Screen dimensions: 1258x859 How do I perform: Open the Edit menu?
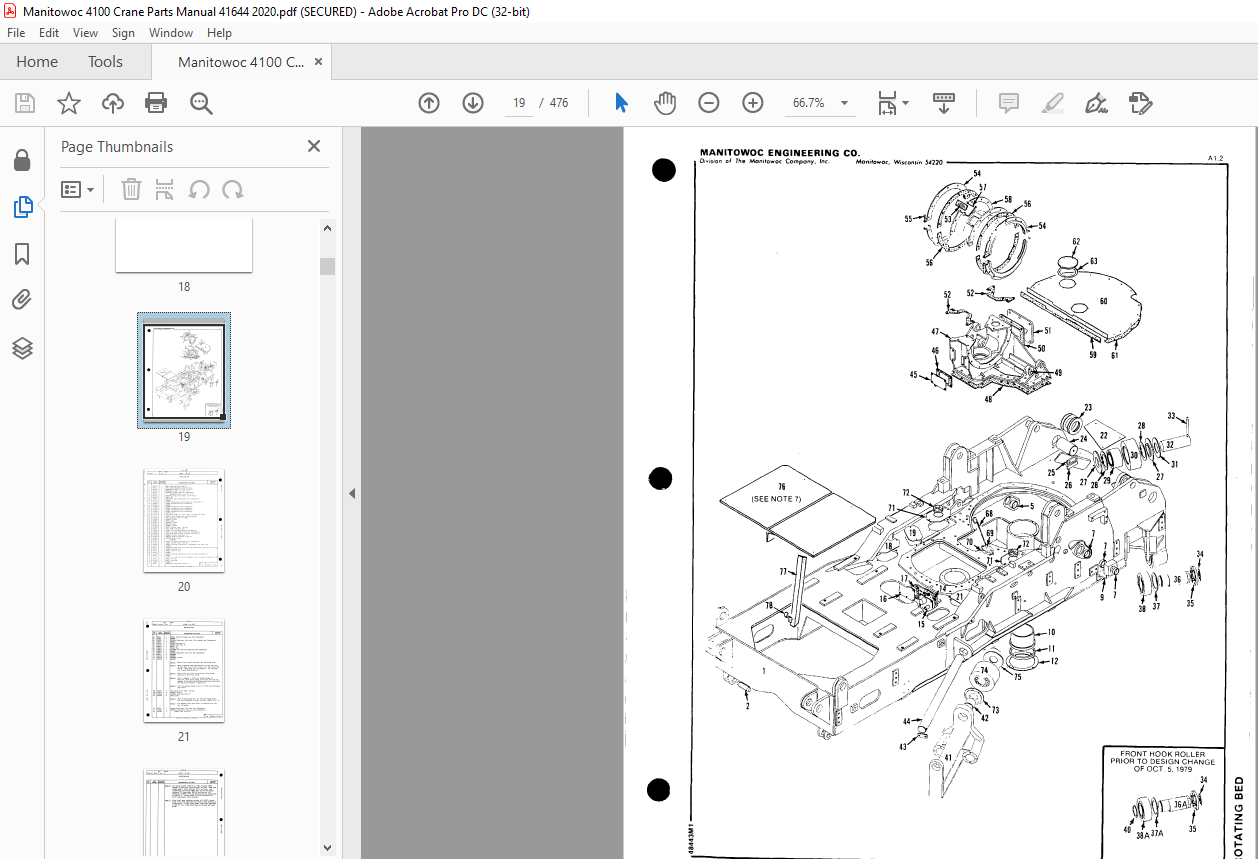pyautogui.click(x=49, y=32)
